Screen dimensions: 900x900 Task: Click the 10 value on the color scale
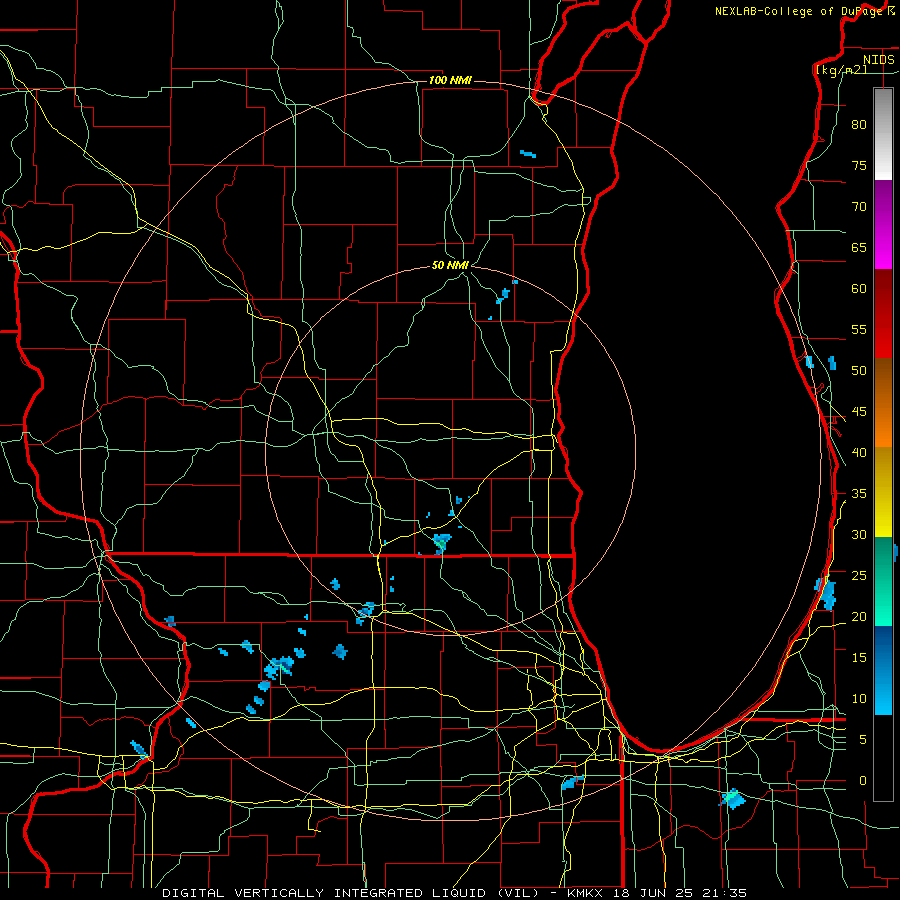pyautogui.click(x=859, y=699)
